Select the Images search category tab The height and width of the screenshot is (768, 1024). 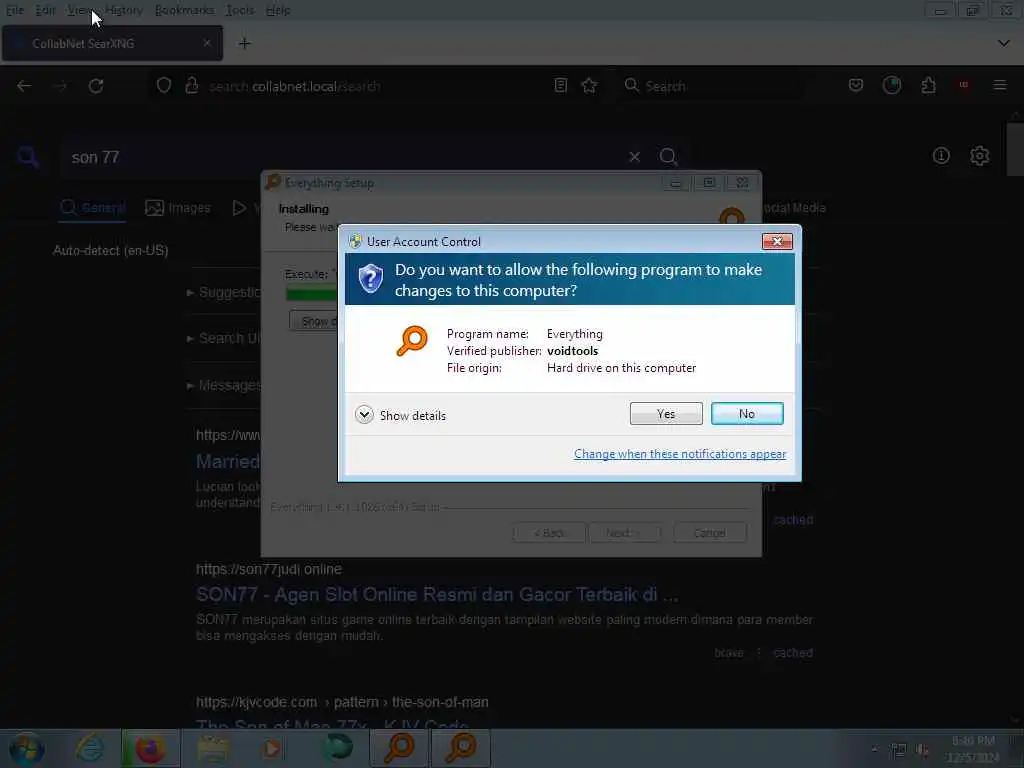(x=178, y=208)
